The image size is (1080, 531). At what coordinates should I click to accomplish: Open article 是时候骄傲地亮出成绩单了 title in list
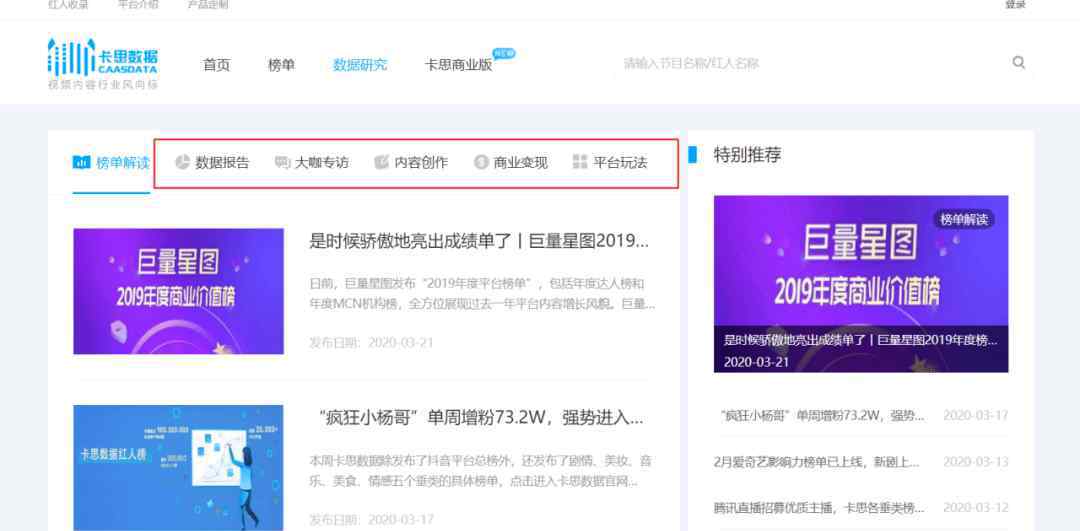point(479,241)
